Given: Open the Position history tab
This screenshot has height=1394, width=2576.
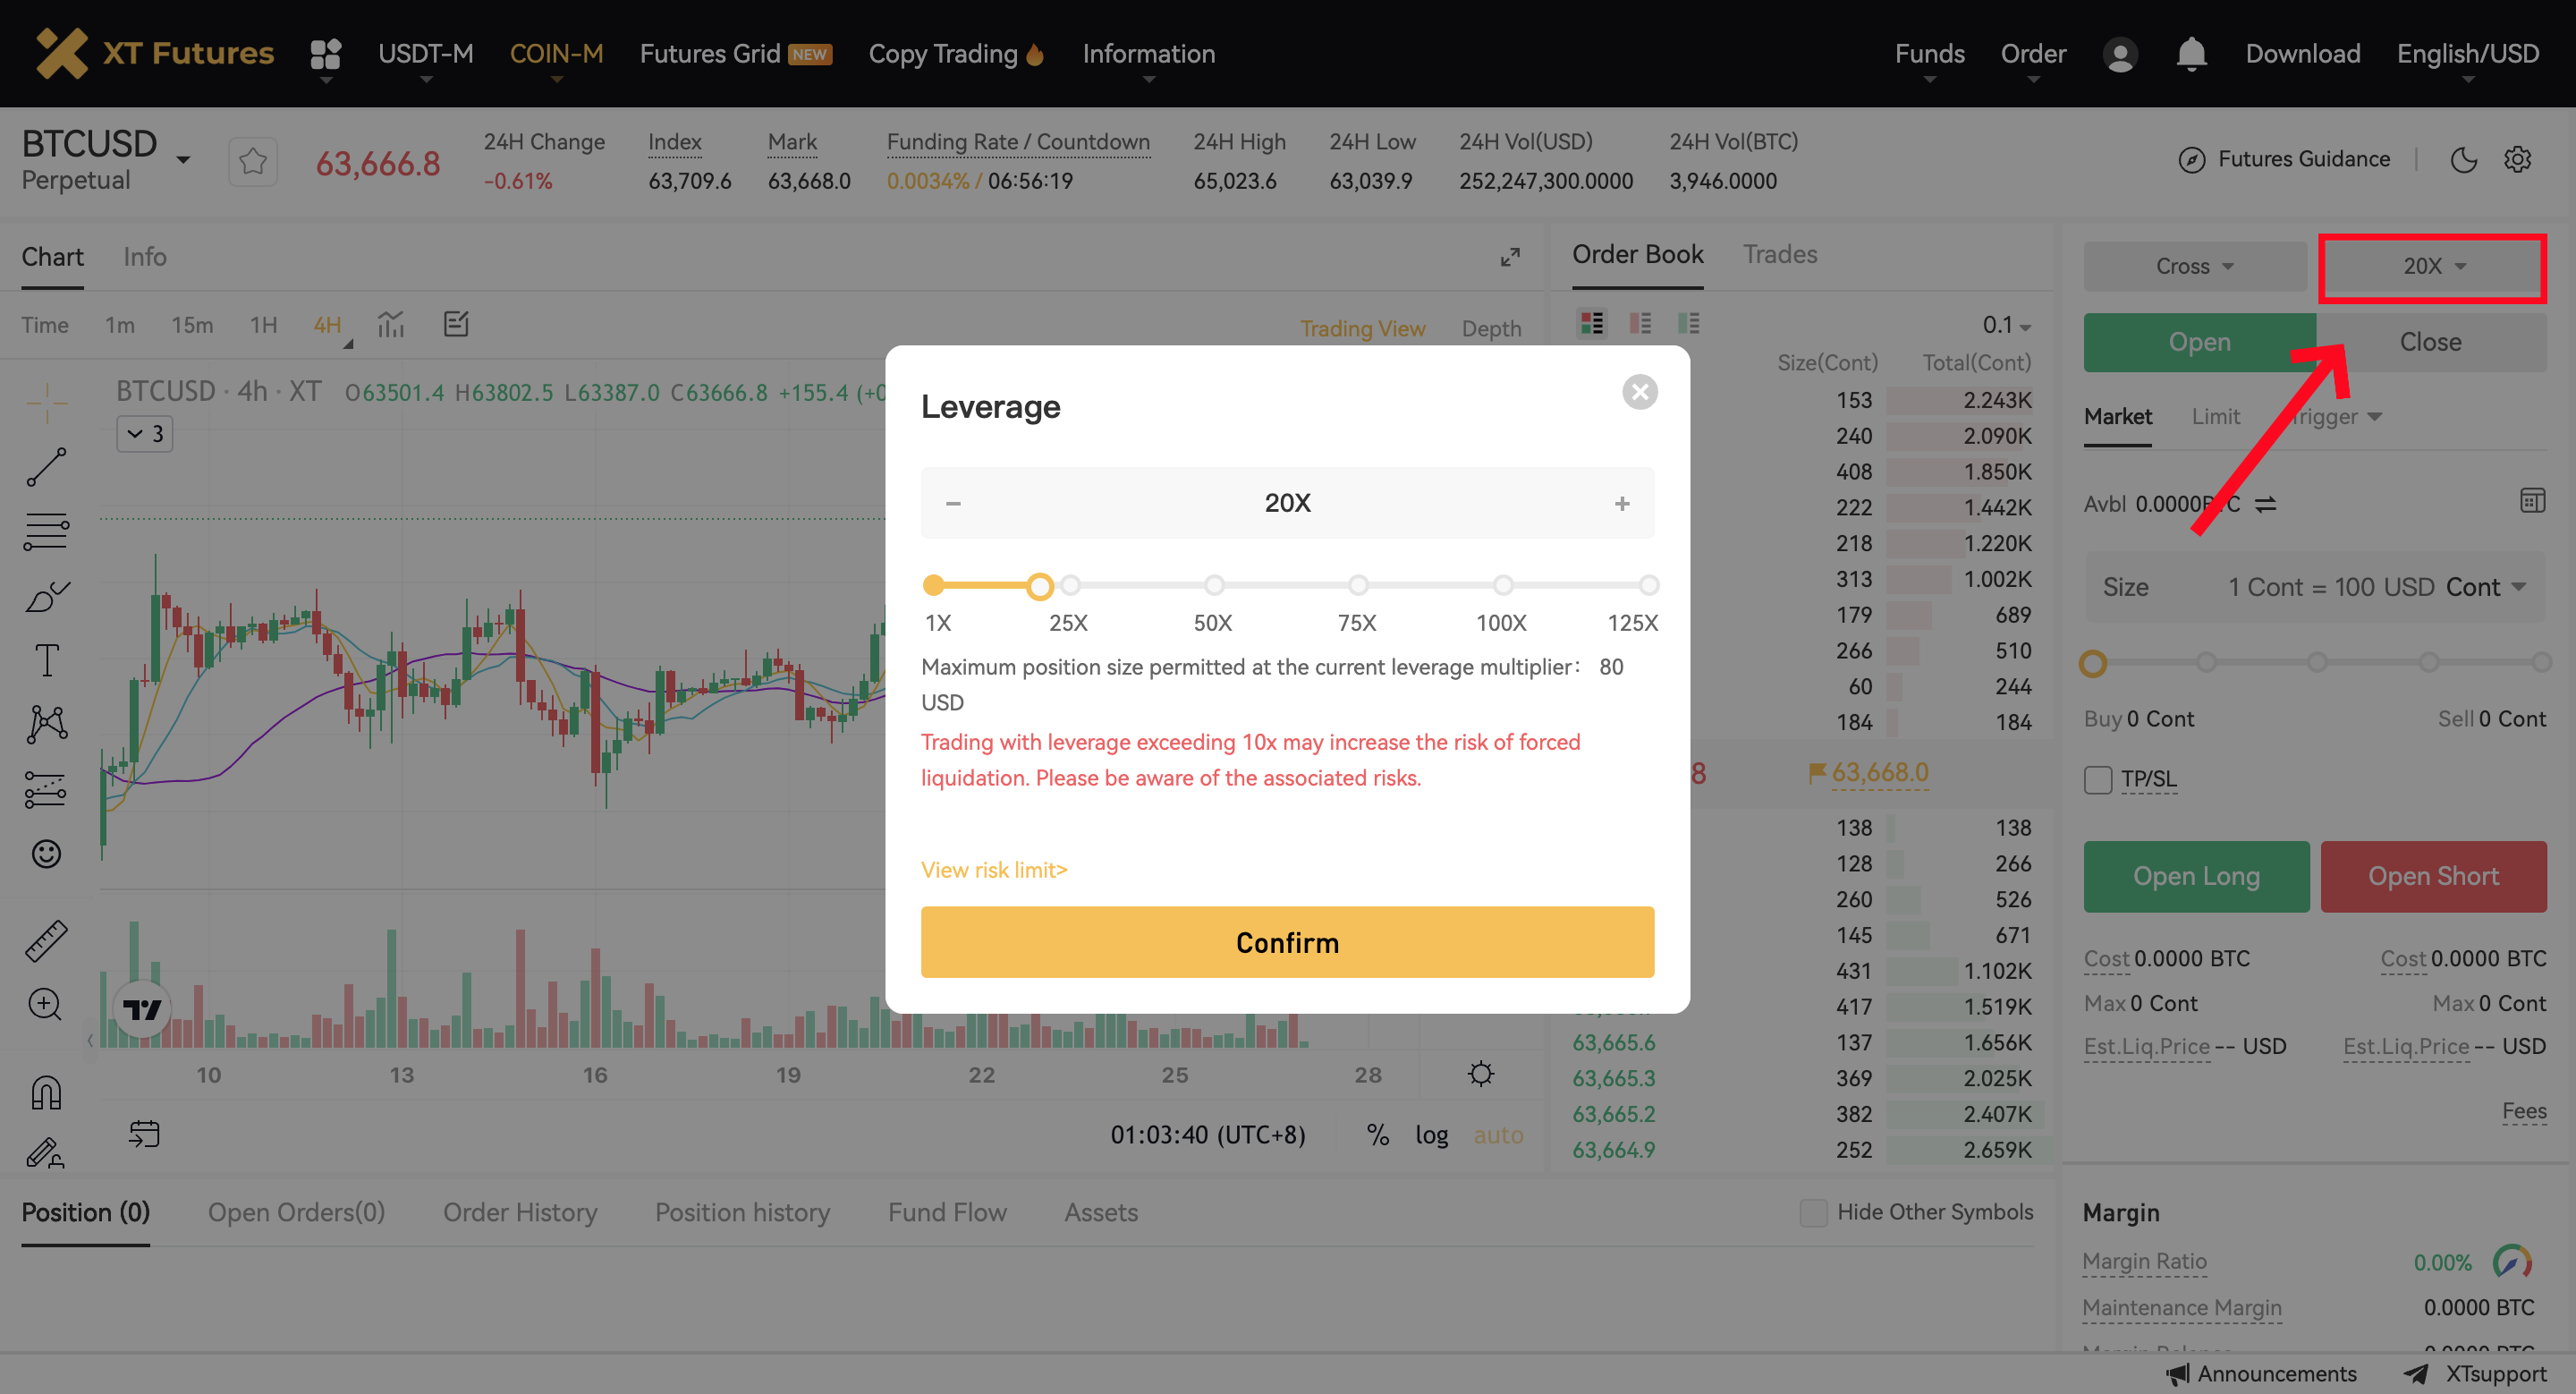Looking at the screenshot, I should tap(742, 1212).
